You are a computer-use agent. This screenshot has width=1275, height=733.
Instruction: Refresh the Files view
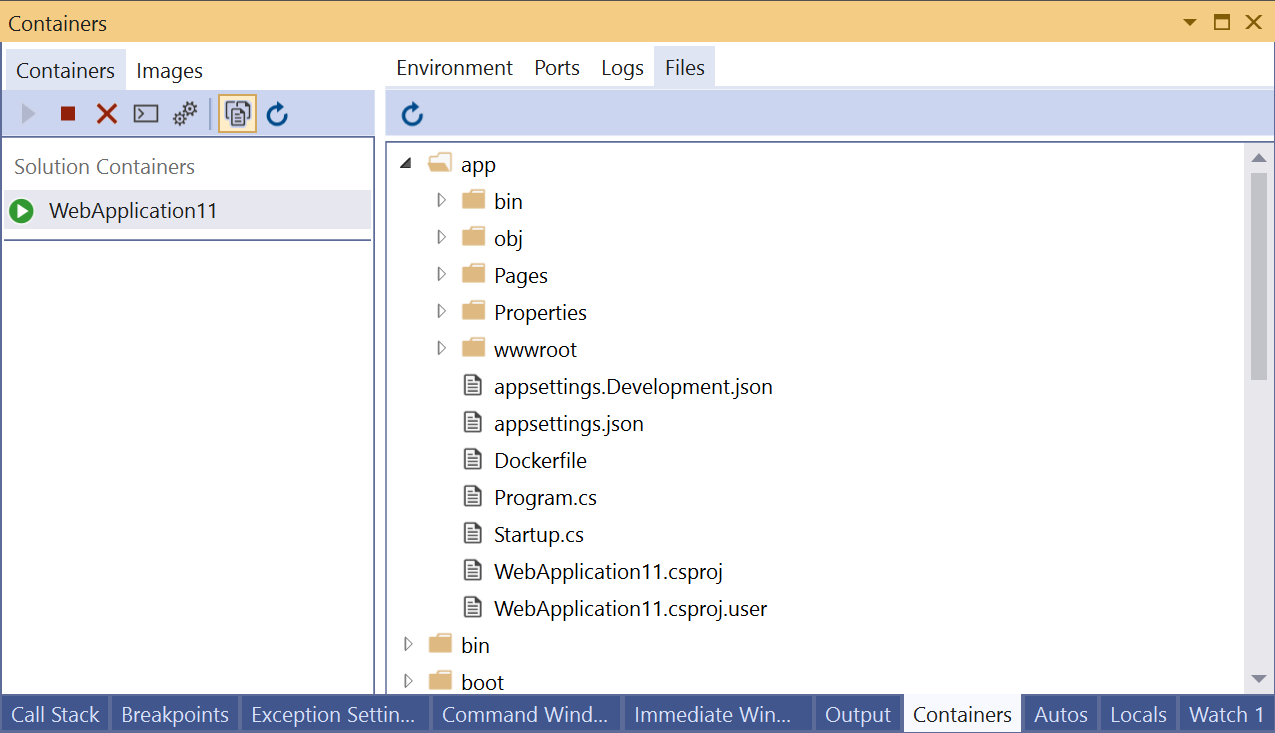[411, 113]
